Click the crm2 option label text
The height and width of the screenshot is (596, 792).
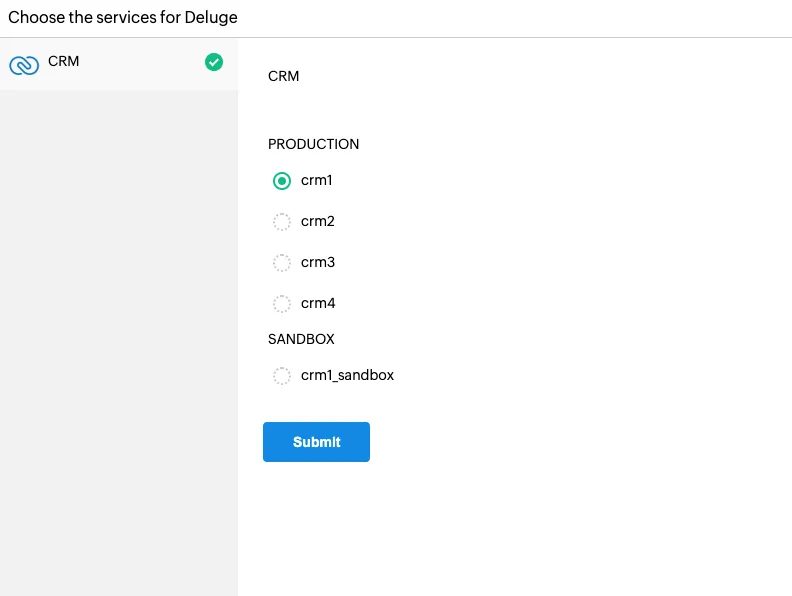coord(318,221)
